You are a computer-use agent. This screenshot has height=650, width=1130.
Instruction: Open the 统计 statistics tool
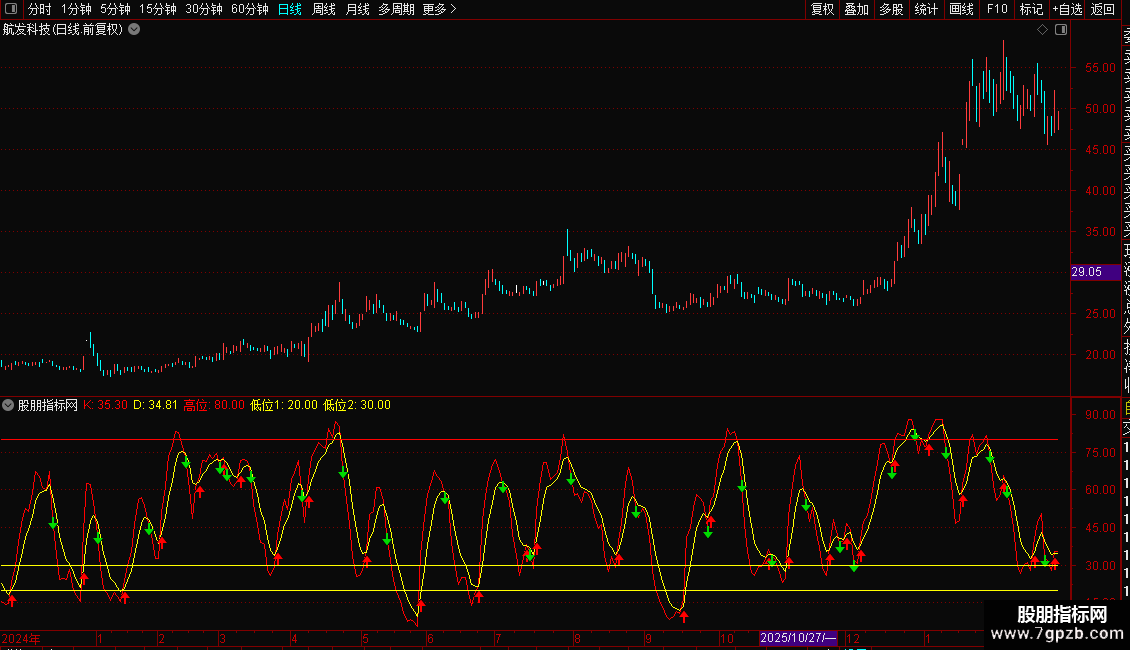[x=926, y=10]
